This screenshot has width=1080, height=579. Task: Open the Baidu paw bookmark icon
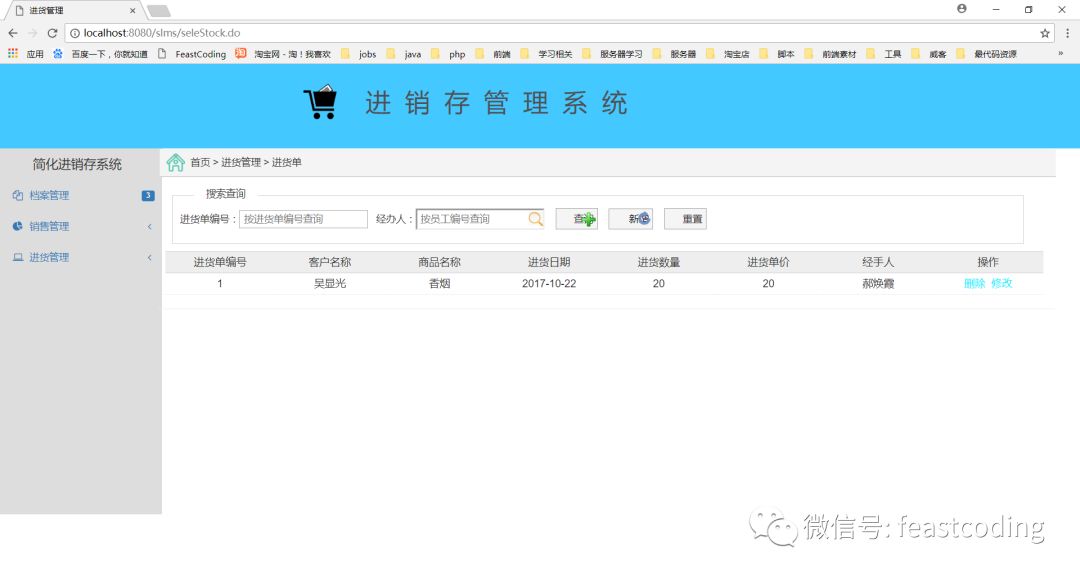tap(58, 54)
